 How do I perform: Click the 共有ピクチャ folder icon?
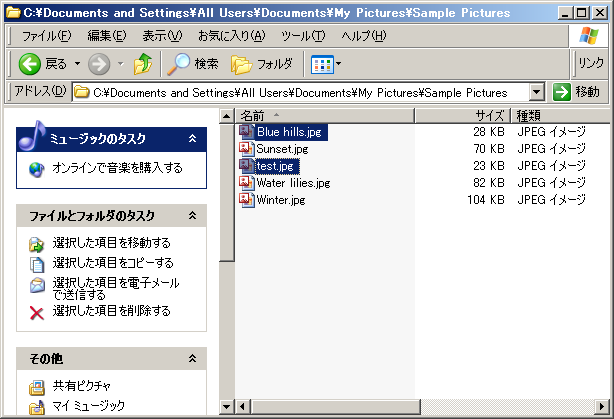click(37, 388)
